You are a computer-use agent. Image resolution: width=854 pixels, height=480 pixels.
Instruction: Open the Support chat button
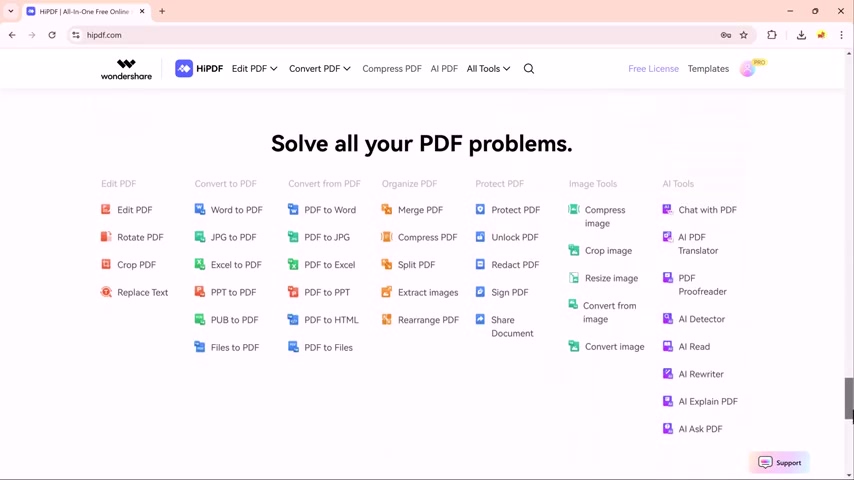click(x=779, y=463)
